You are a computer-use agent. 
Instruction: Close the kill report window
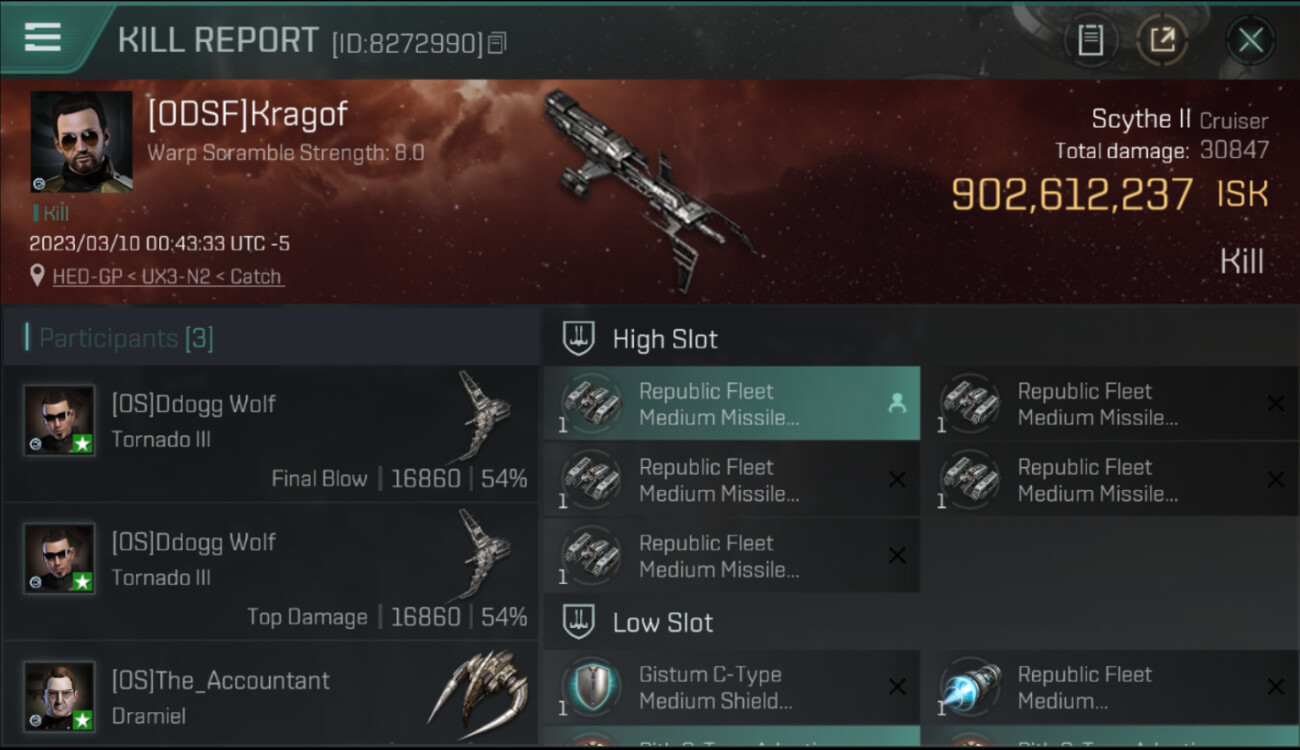[1250, 41]
